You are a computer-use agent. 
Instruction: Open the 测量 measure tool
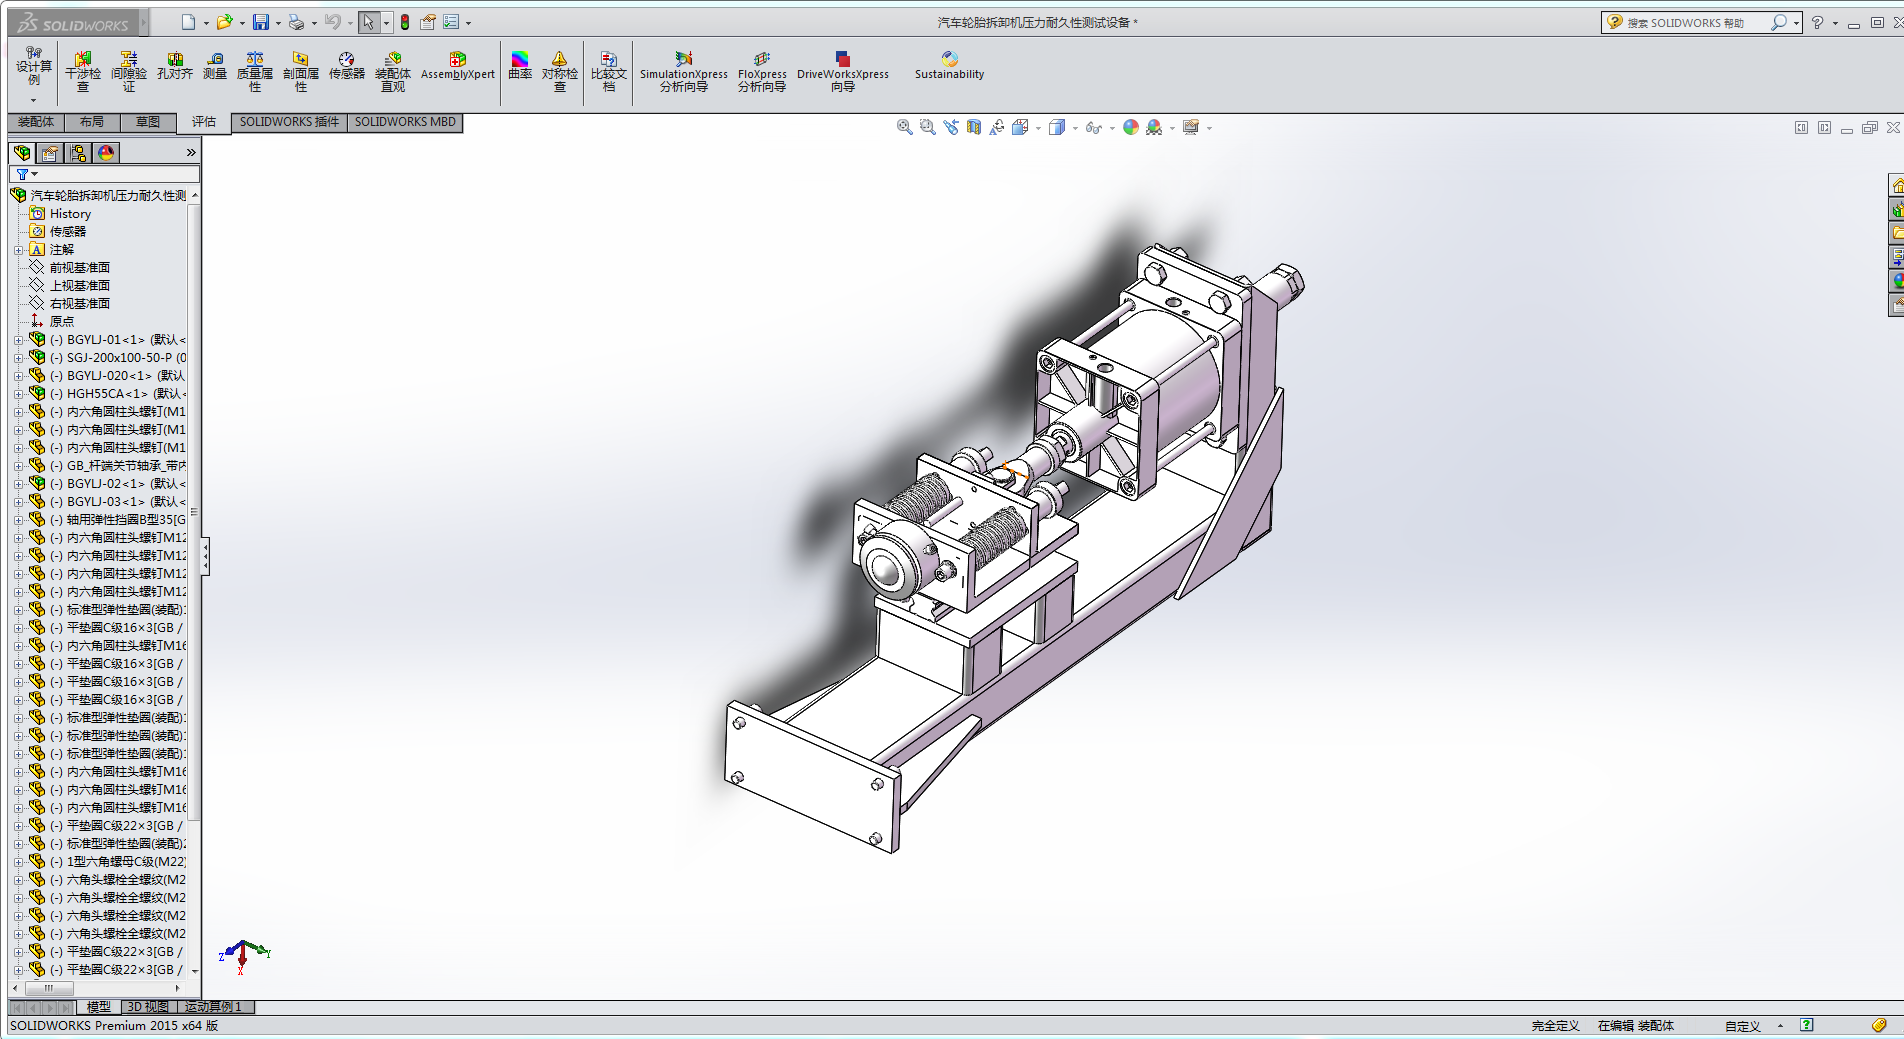coord(215,67)
